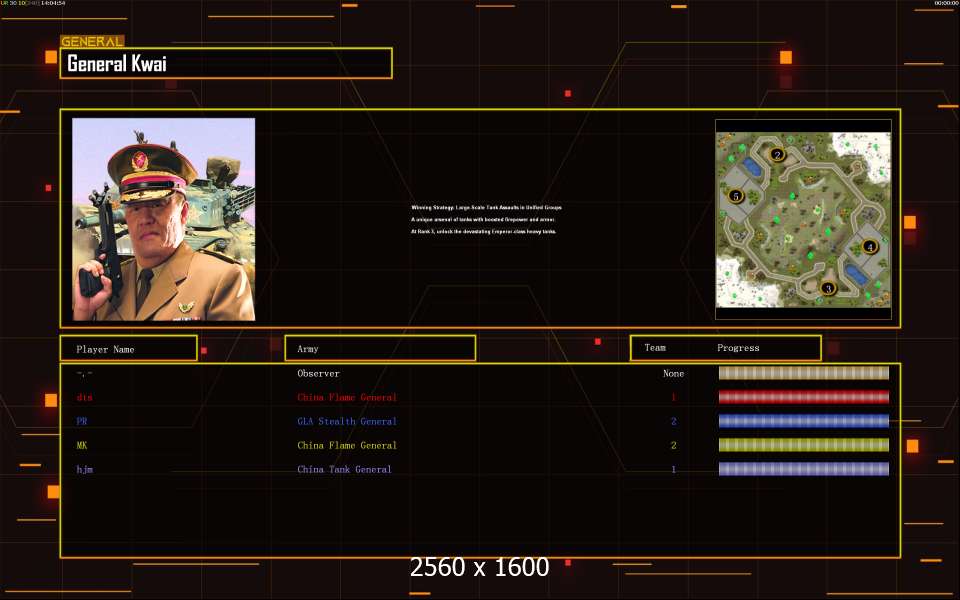The image size is (960, 600).
Task: Click the Observer entry in Army column
Action: click(318, 373)
